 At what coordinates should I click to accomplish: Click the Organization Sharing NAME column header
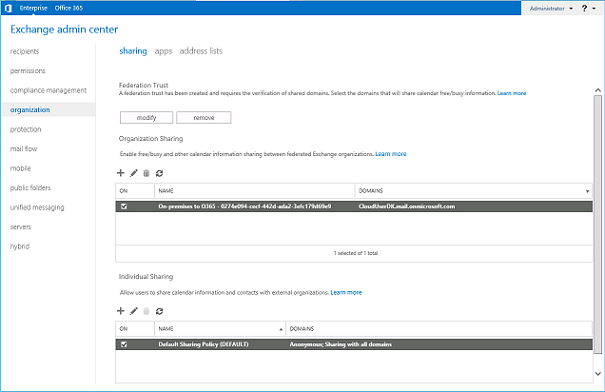click(x=255, y=191)
